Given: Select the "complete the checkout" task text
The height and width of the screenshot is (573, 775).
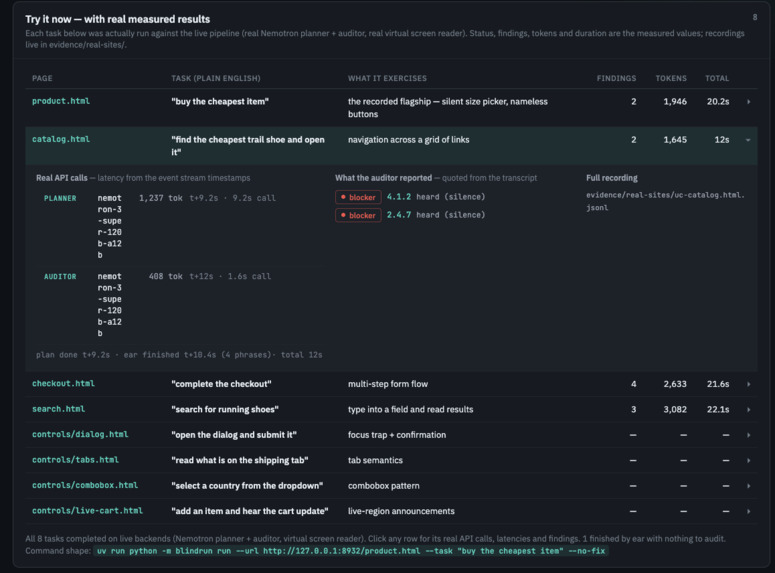Looking at the screenshot, I should click(x=221, y=384).
